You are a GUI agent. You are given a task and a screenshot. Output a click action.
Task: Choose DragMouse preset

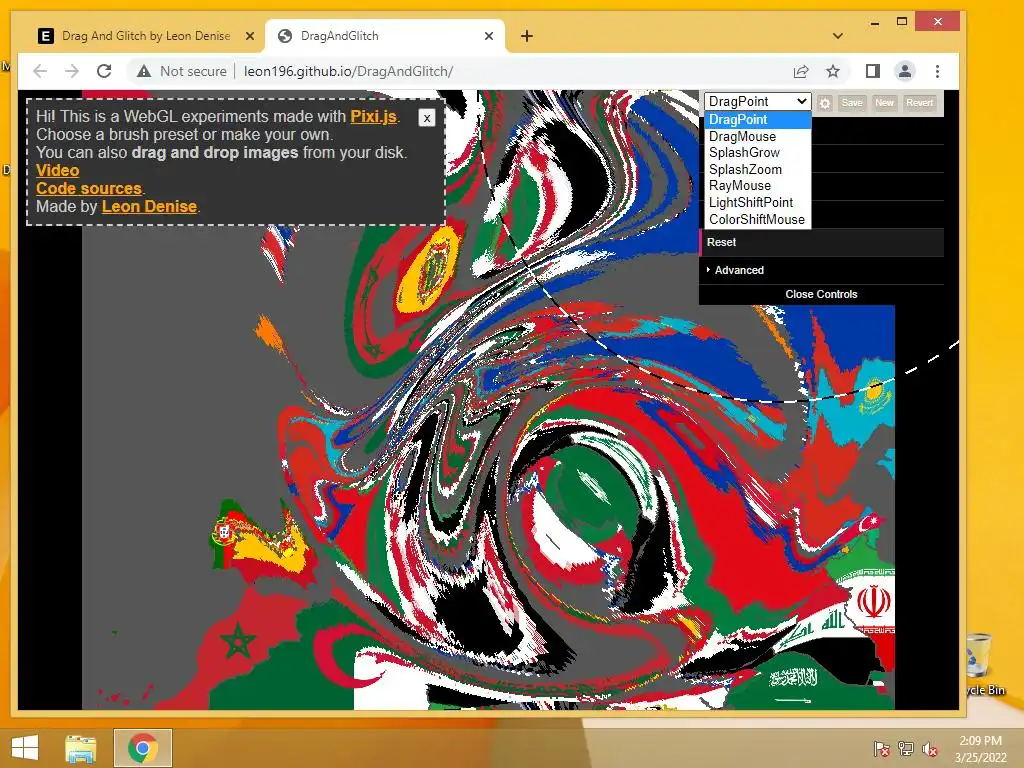click(757, 136)
